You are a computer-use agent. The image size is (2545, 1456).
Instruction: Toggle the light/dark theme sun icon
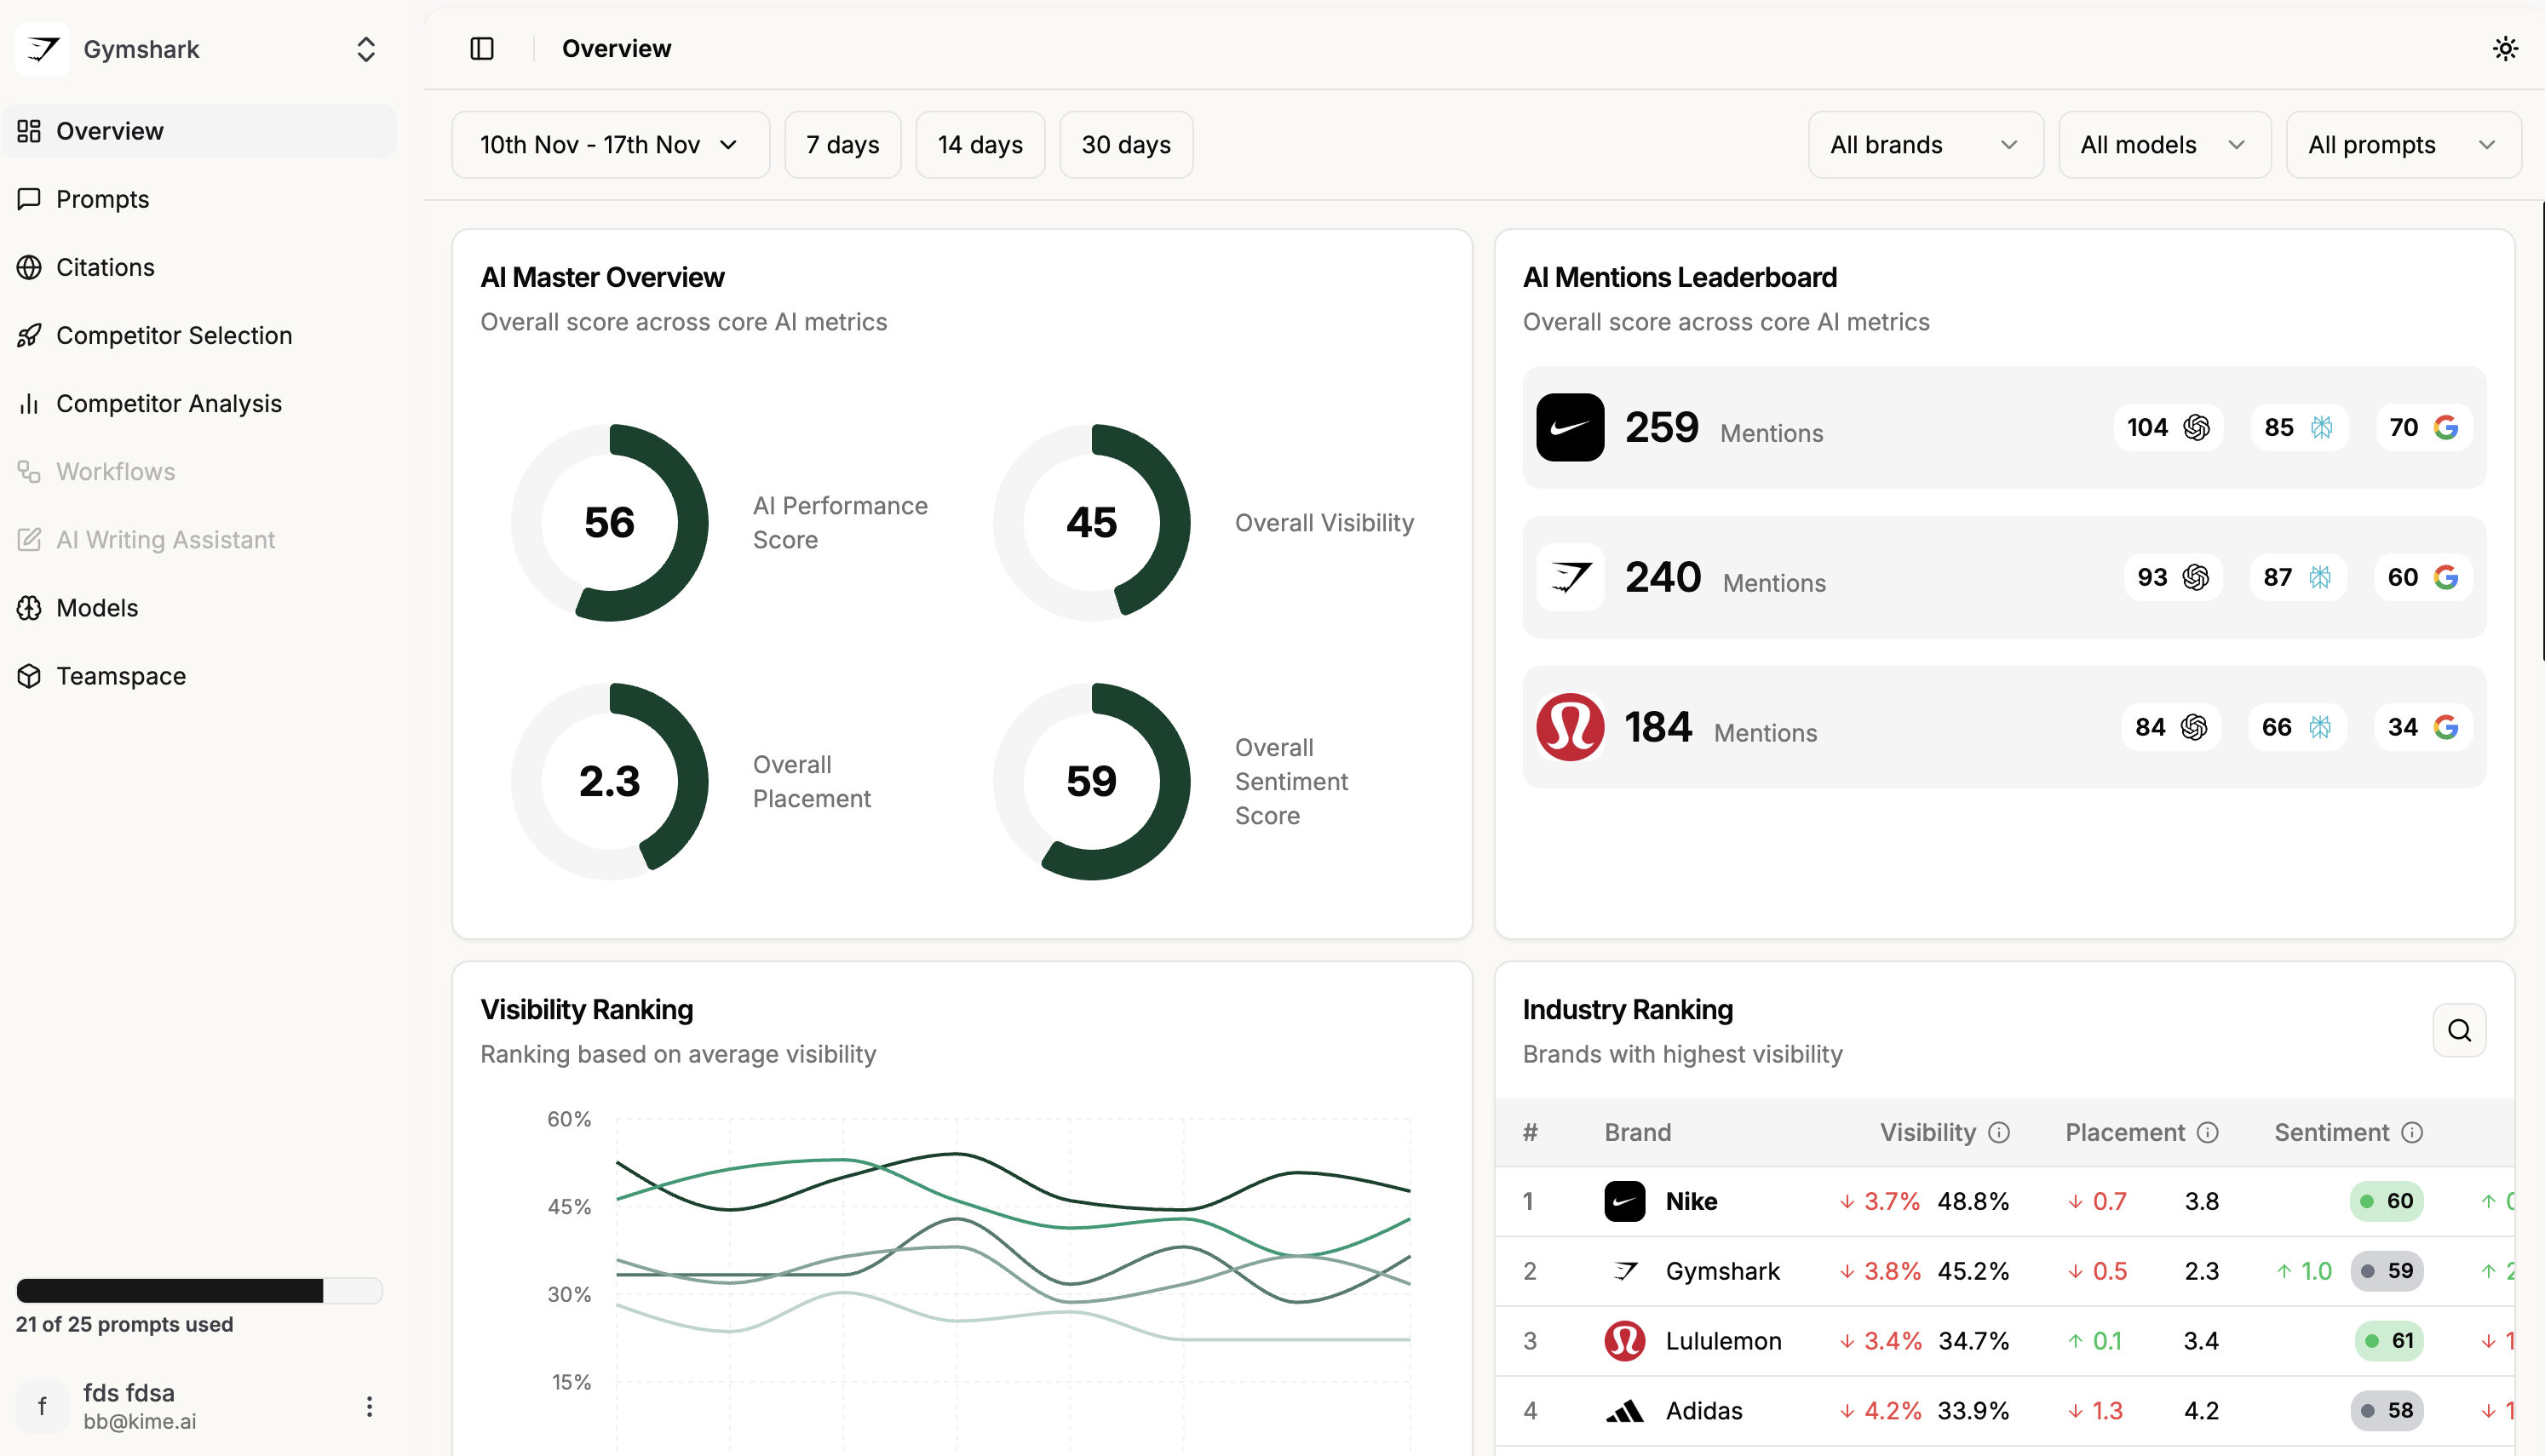click(x=2504, y=47)
